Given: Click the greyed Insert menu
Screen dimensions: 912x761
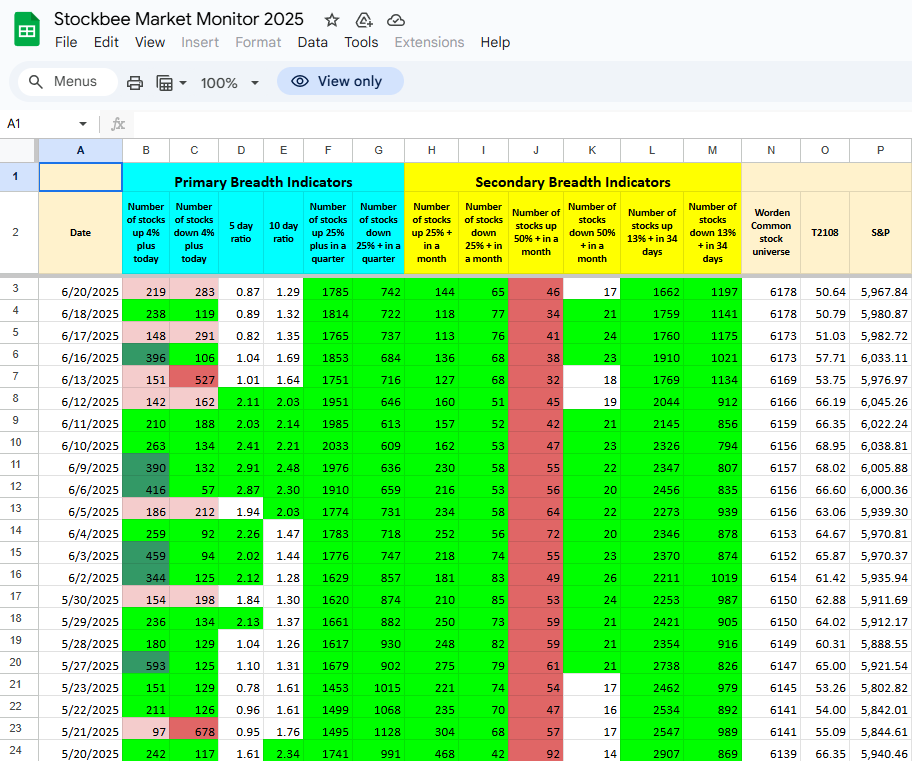Looking at the screenshot, I should click(x=200, y=42).
